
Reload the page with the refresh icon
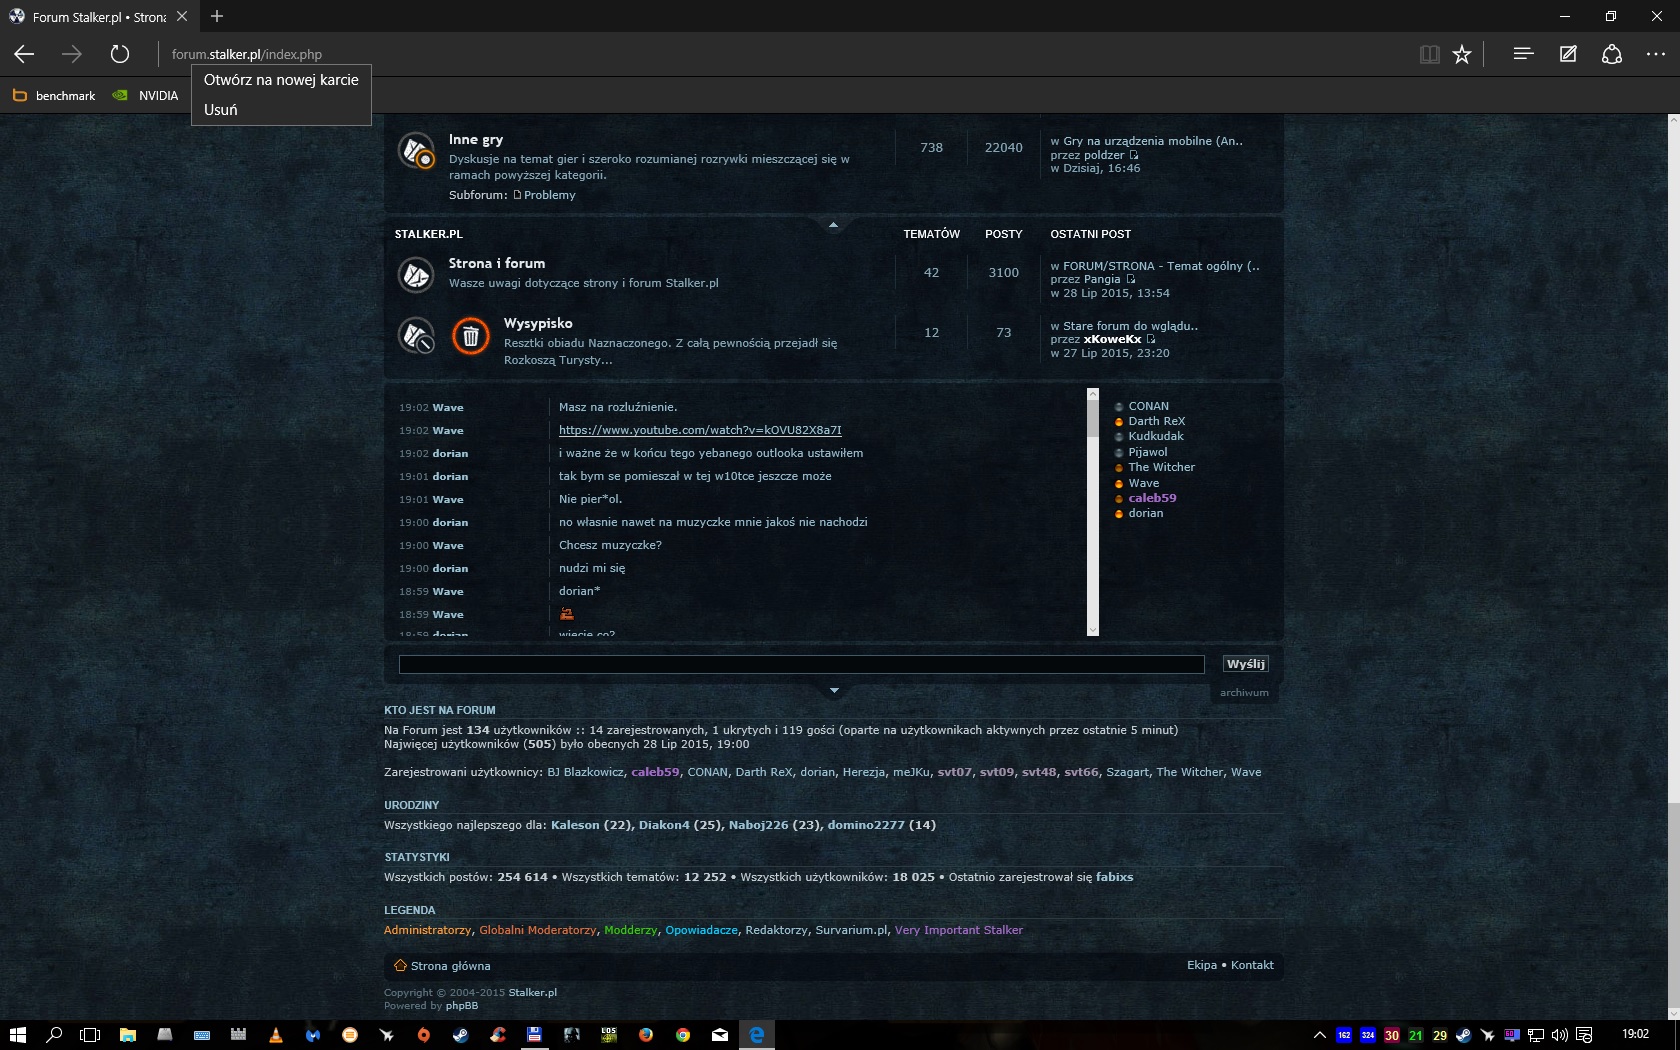tap(120, 54)
